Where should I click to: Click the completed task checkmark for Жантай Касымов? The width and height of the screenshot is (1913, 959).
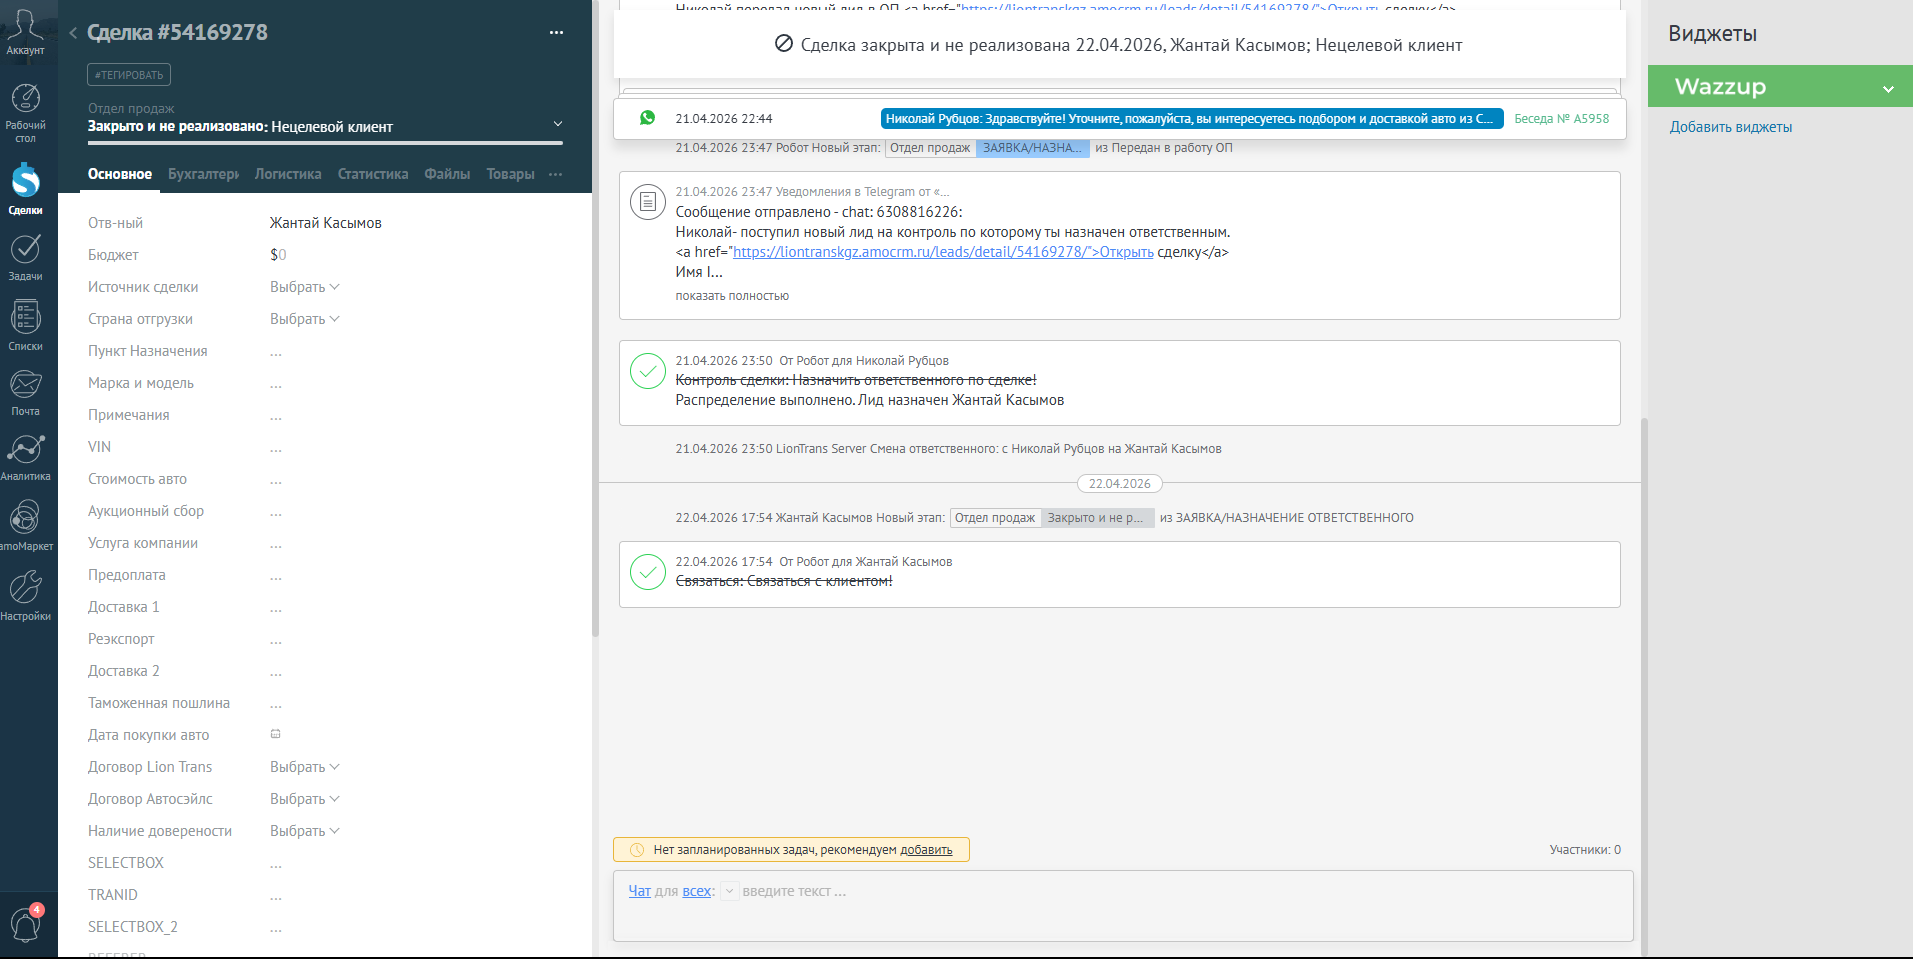pyautogui.click(x=648, y=572)
